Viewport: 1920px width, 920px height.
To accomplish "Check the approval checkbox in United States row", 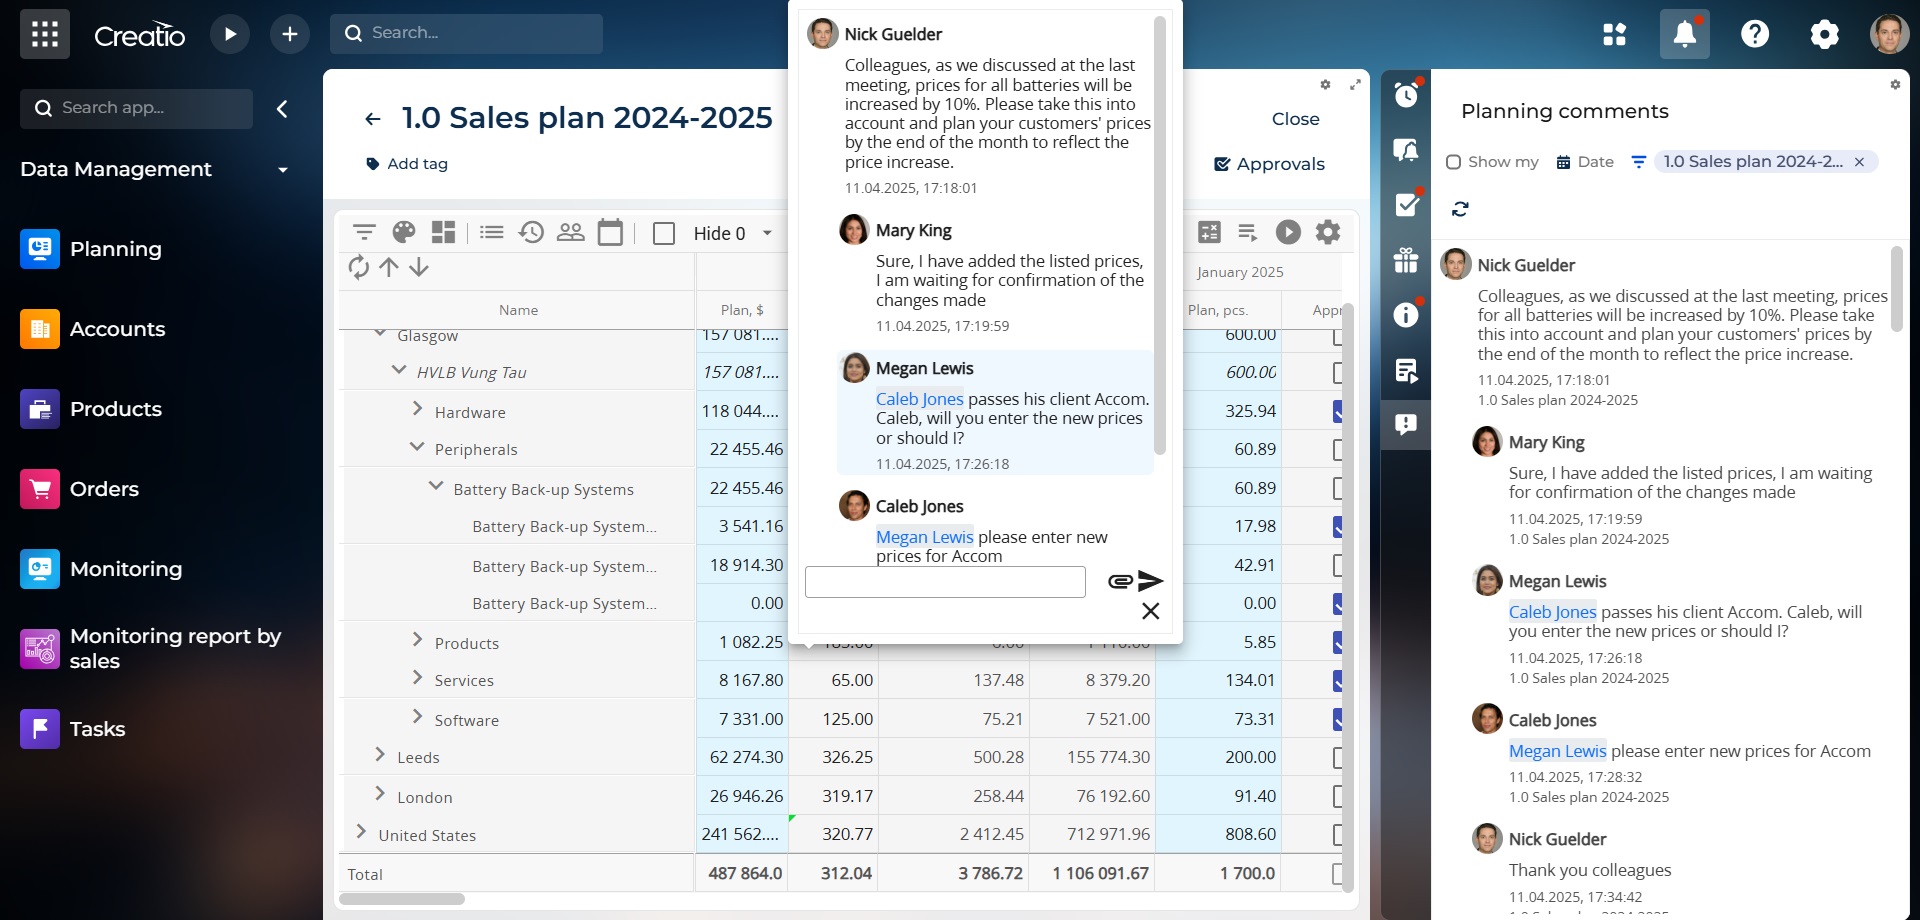I will click(1337, 834).
